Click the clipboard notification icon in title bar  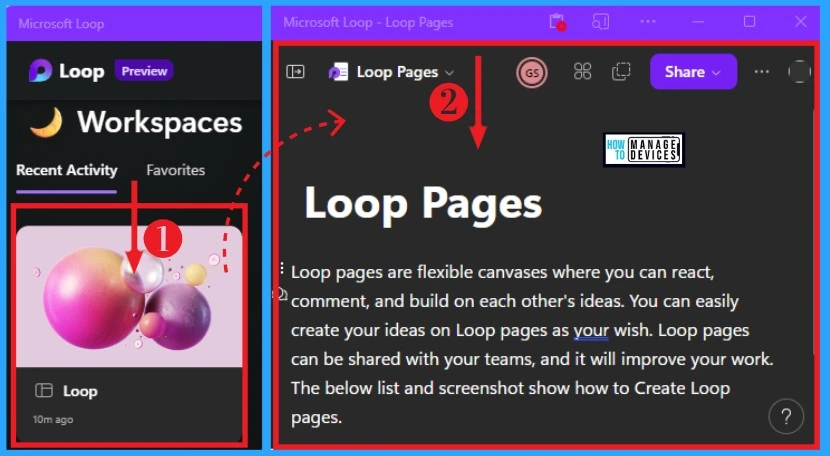click(x=557, y=22)
